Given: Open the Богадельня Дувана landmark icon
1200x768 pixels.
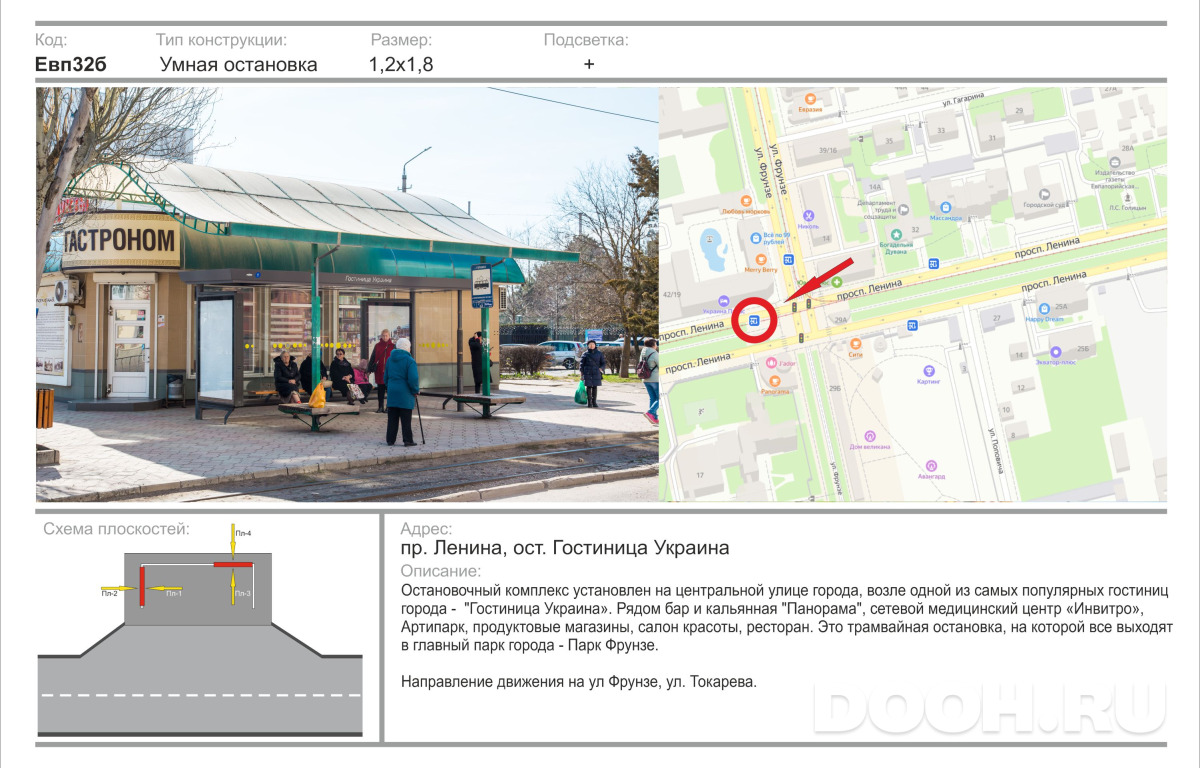Looking at the screenshot, I should (896, 234).
